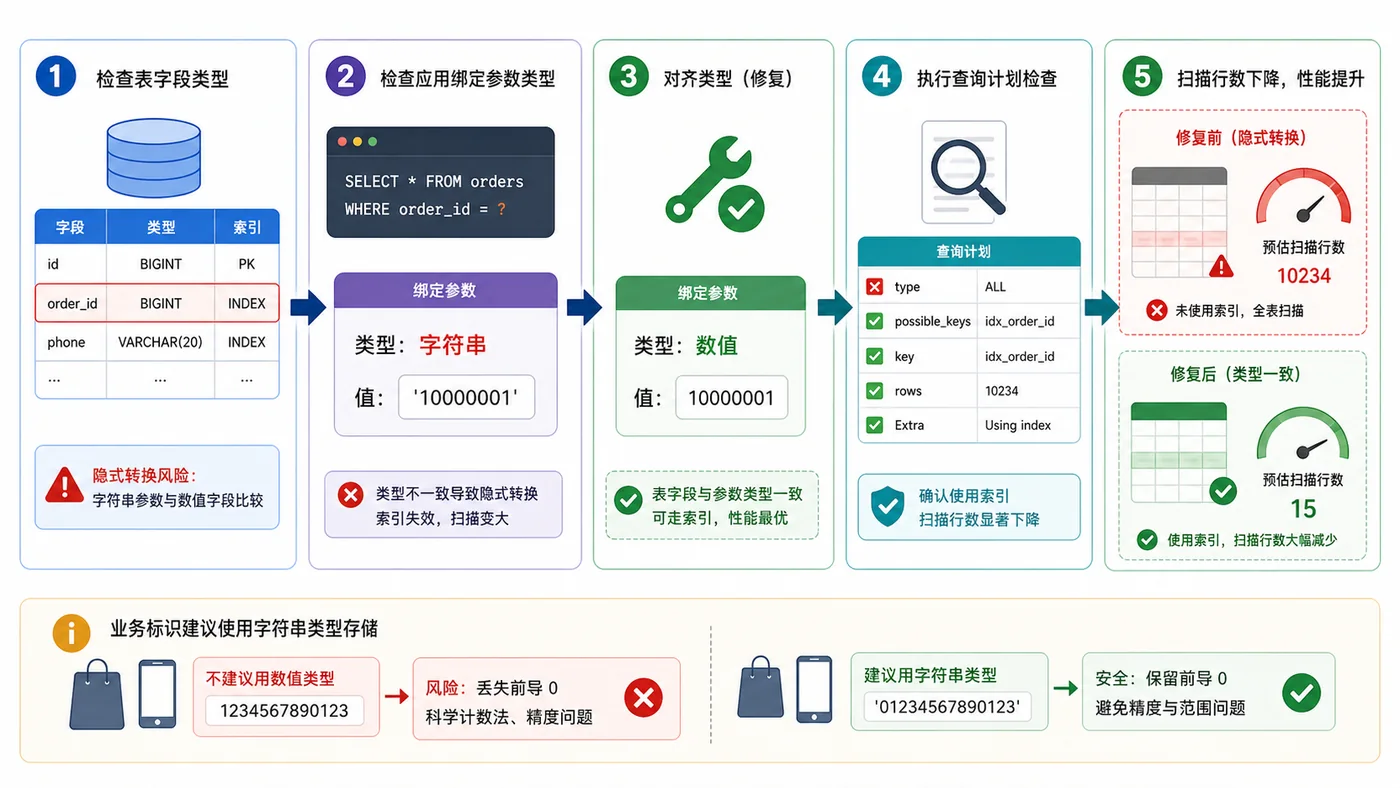Click shopping bag icon beside 不建议用数值类型
The width and height of the screenshot is (1400, 788).
point(97,693)
